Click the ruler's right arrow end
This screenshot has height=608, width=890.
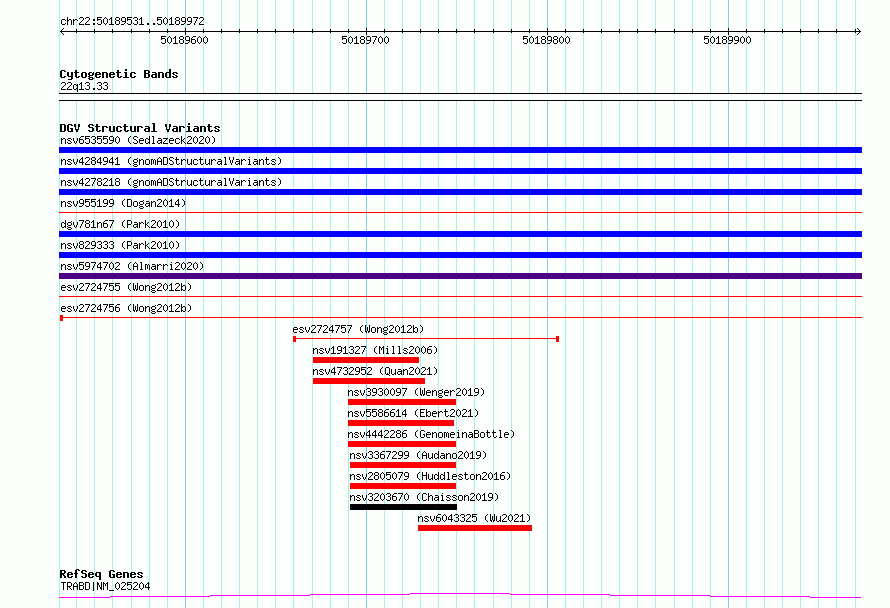coord(859,32)
